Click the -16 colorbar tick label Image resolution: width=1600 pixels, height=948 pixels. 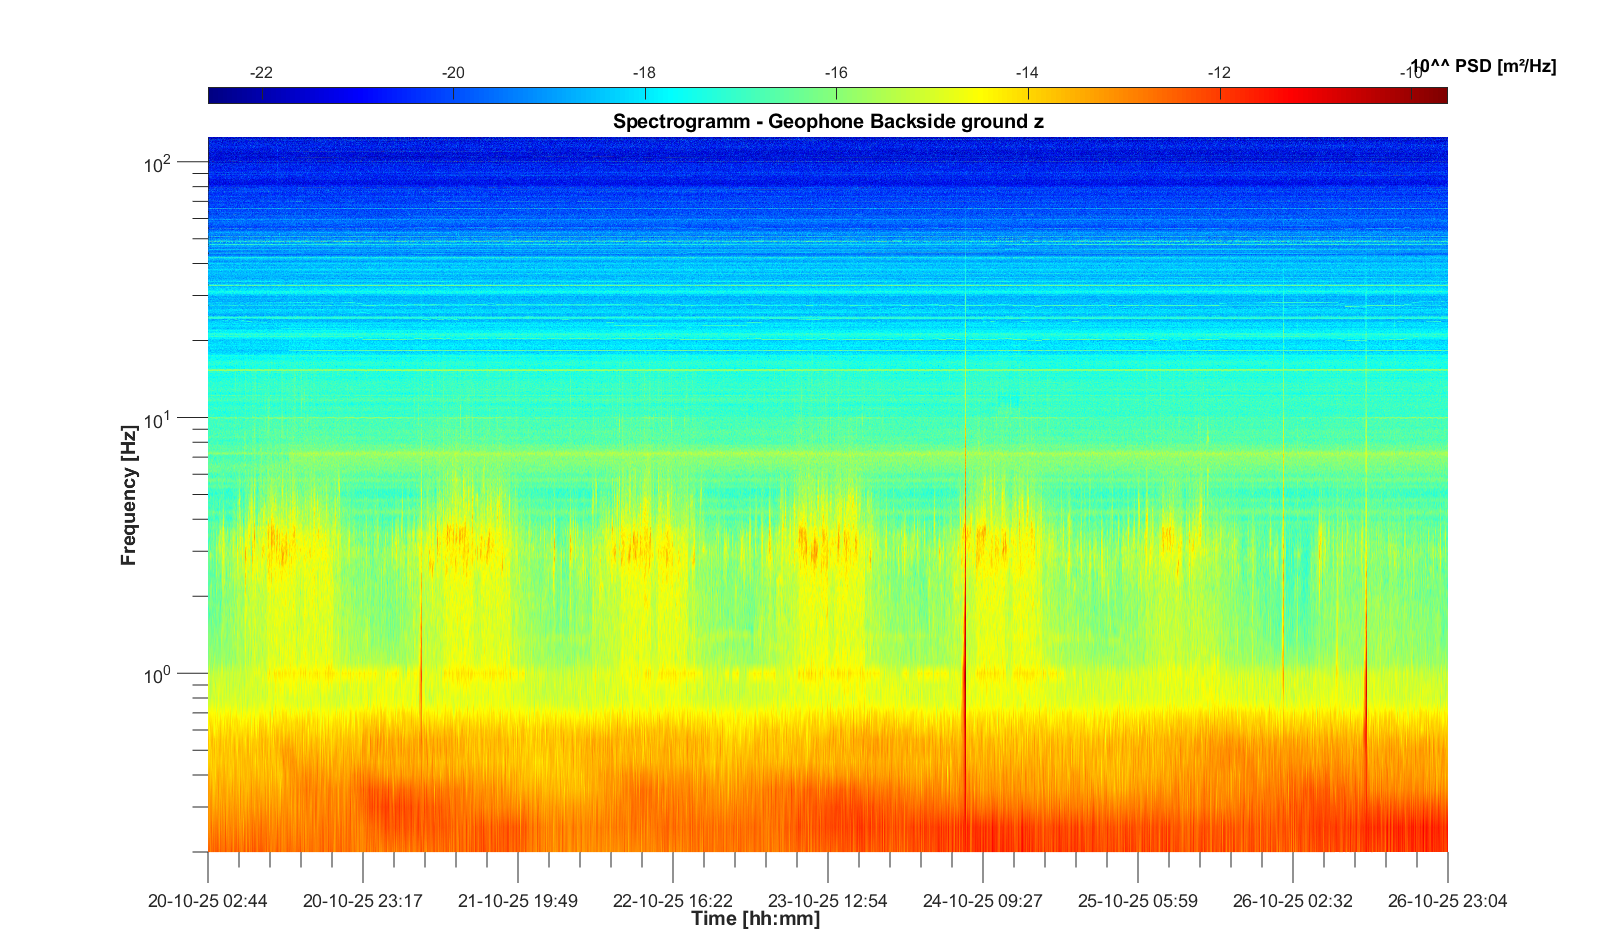pyautogui.click(x=836, y=73)
